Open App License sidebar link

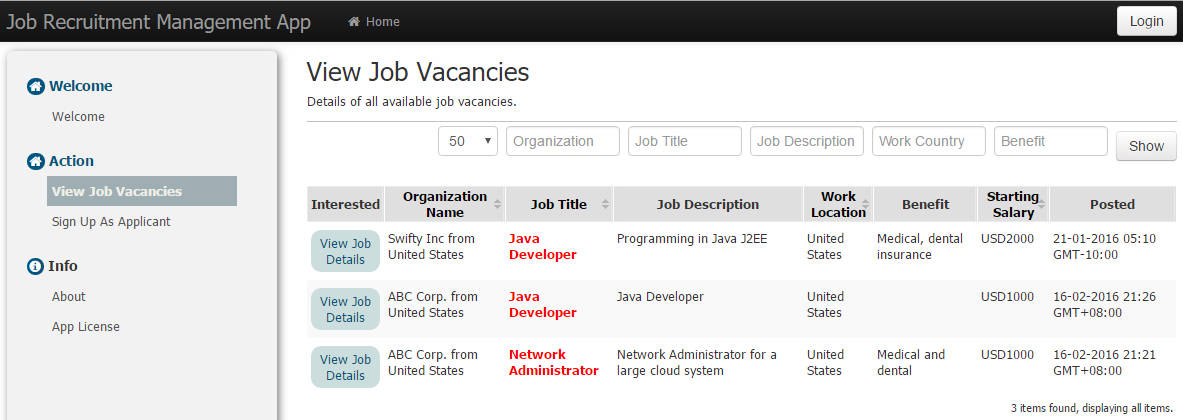pyautogui.click(x=85, y=326)
